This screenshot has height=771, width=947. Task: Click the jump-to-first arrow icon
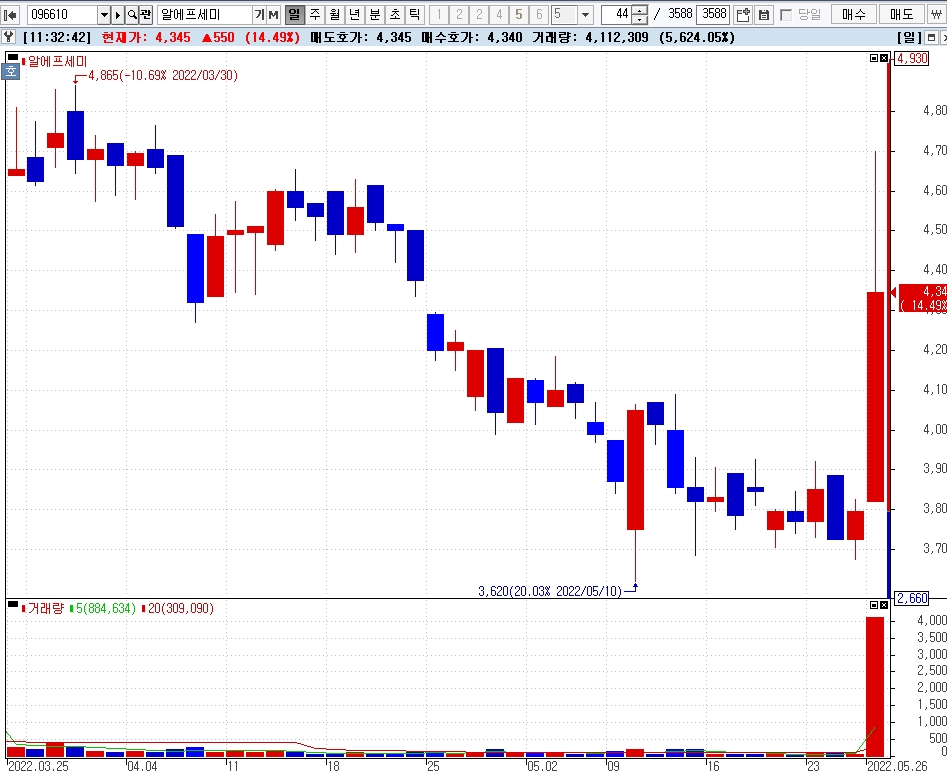pos(11,14)
